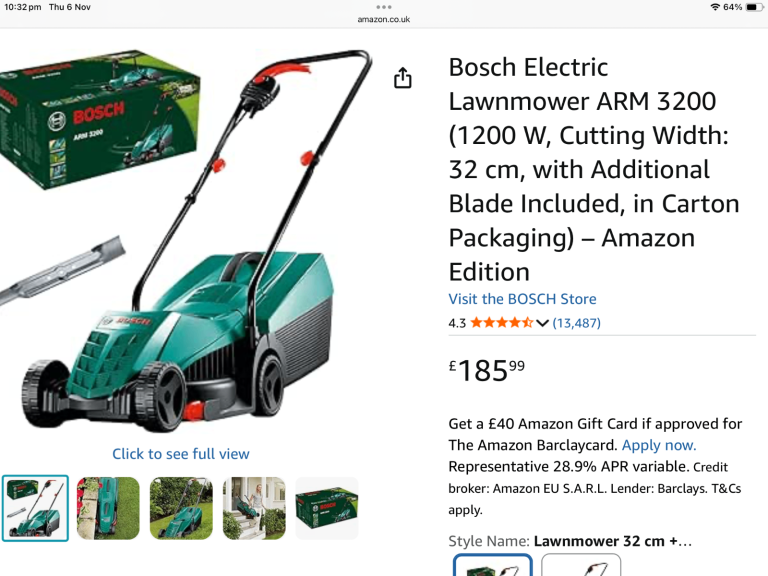This screenshot has height=576, width=768.
Task: Tap the amazon.co.uk address bar
Action: pyautogui.click(x=384, y=20)
